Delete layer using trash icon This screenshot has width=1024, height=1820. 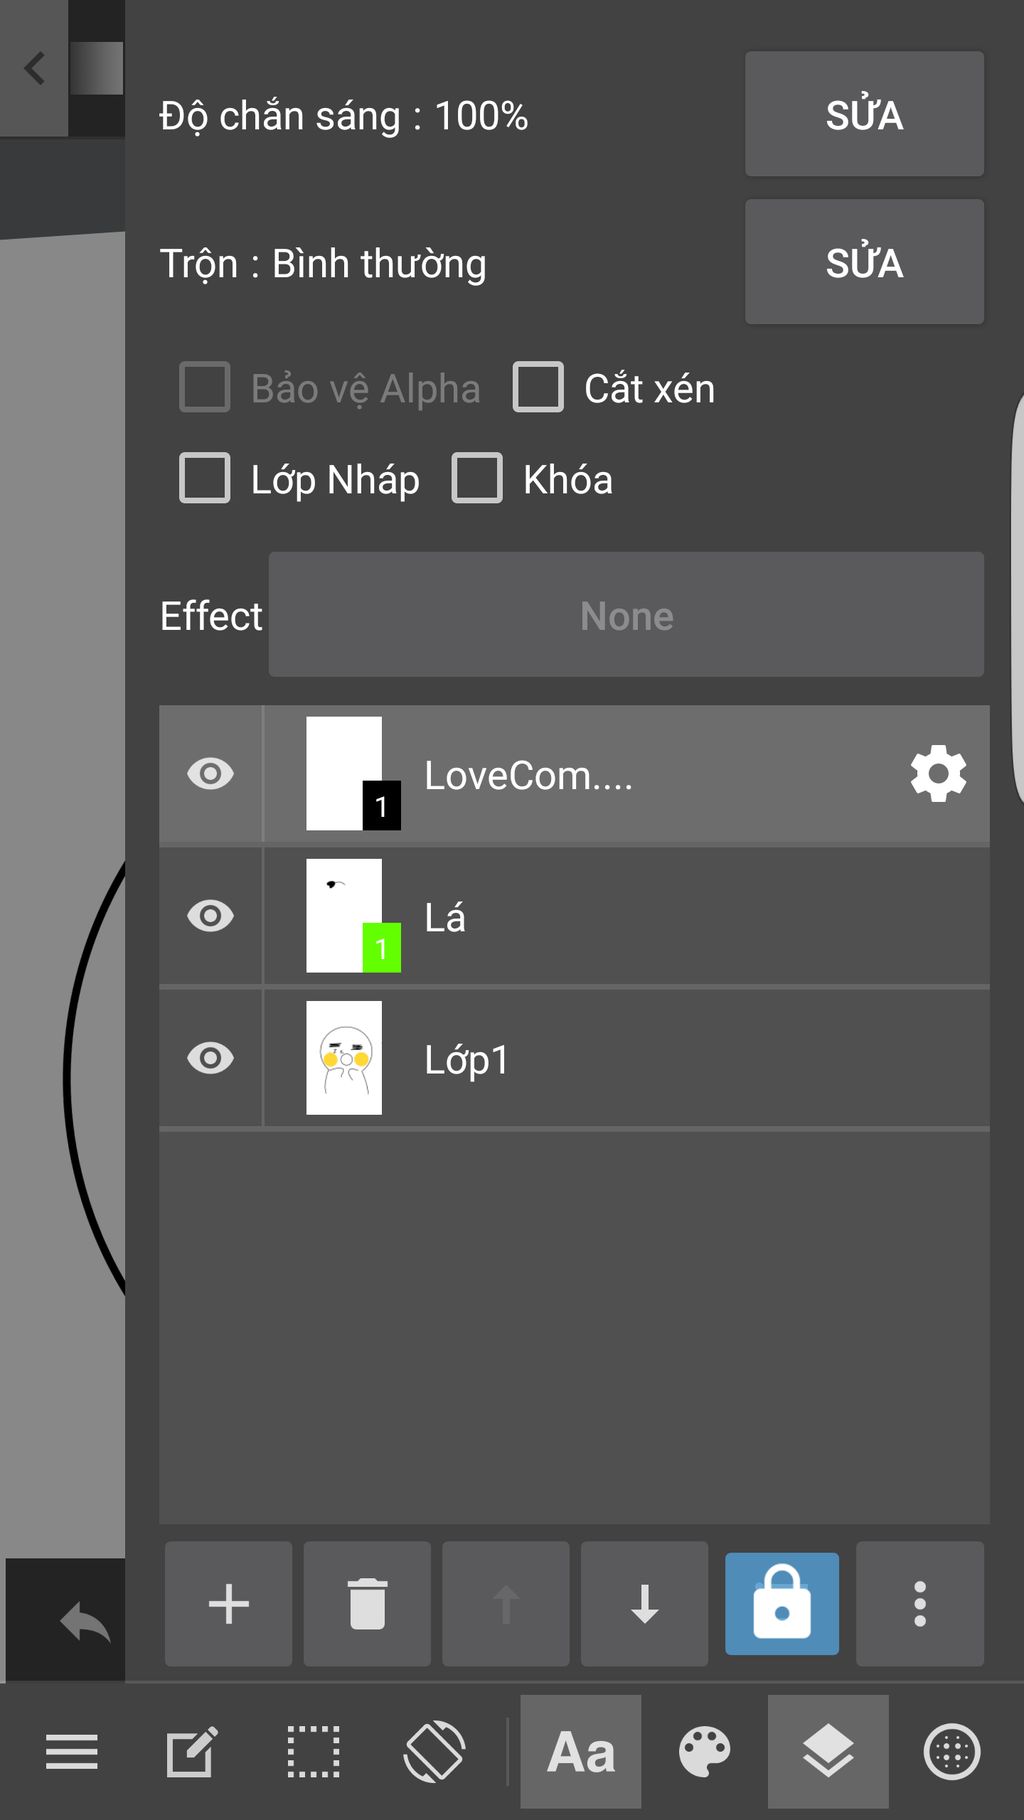367,1604
